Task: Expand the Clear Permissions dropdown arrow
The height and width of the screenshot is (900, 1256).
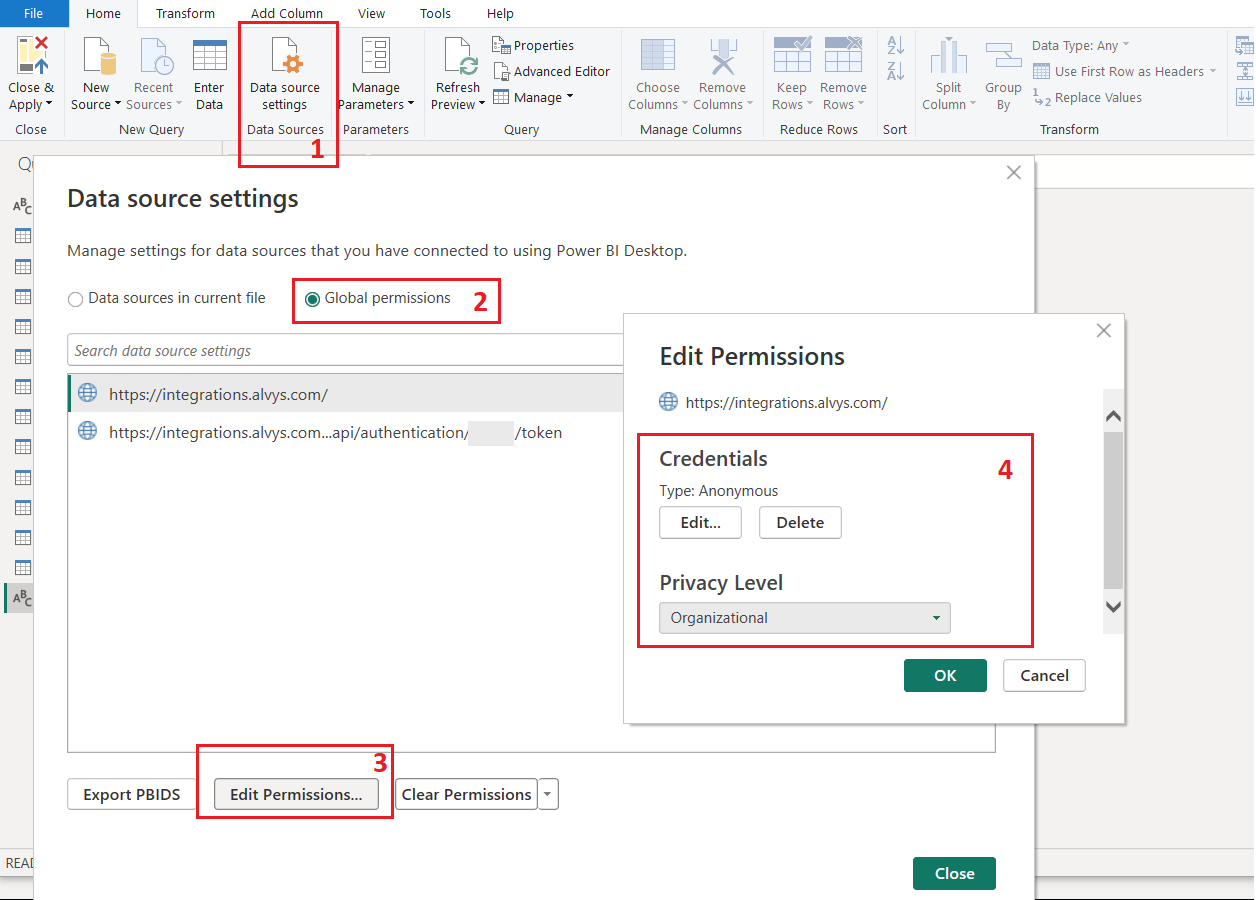Action: tap(548, 795)
